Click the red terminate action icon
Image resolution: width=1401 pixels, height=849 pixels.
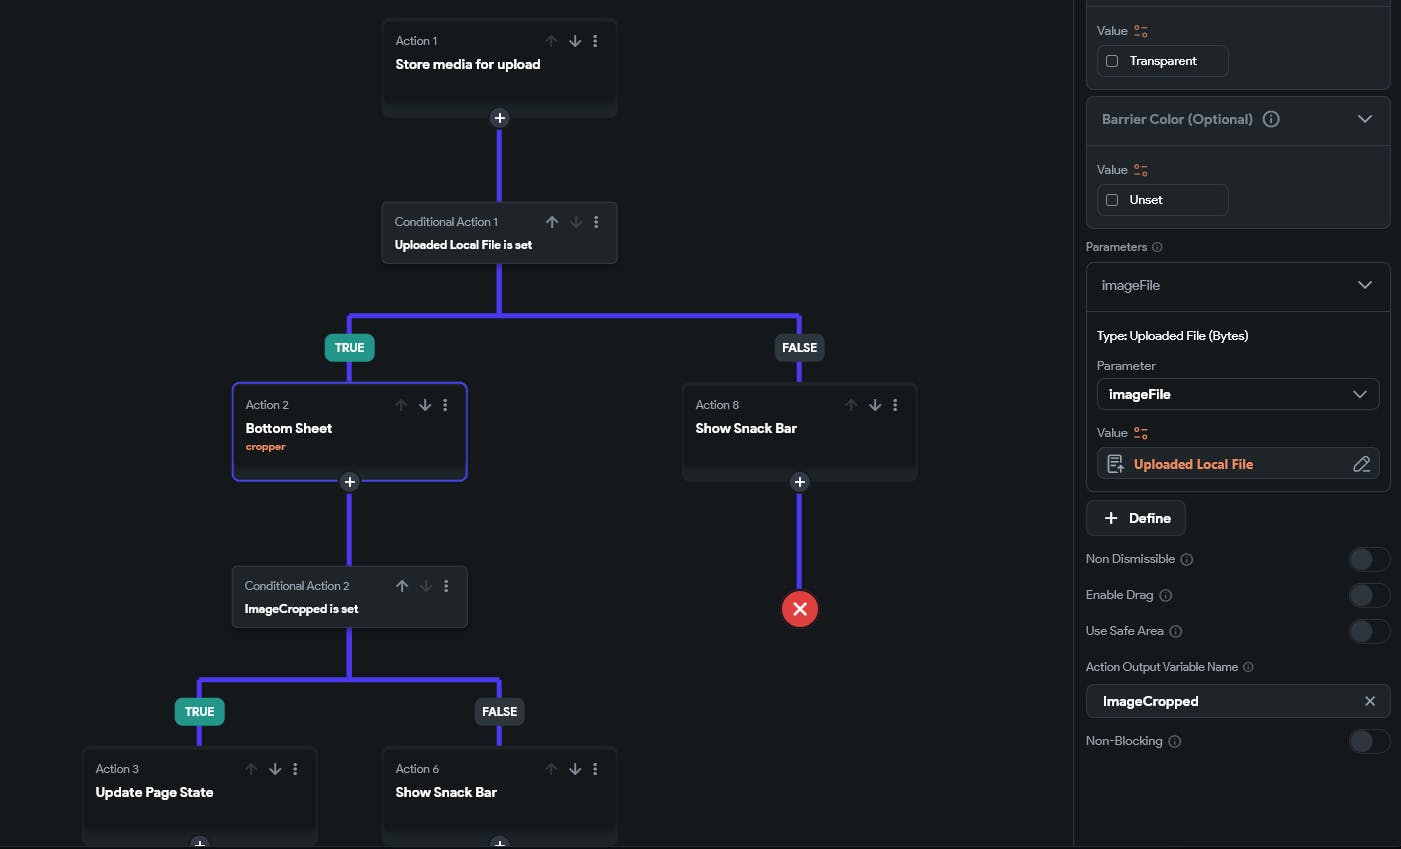[x=799, y=609]
